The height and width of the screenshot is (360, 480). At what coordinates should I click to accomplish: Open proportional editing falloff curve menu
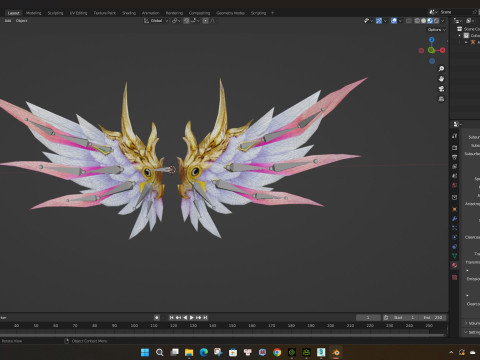[213, 21]
